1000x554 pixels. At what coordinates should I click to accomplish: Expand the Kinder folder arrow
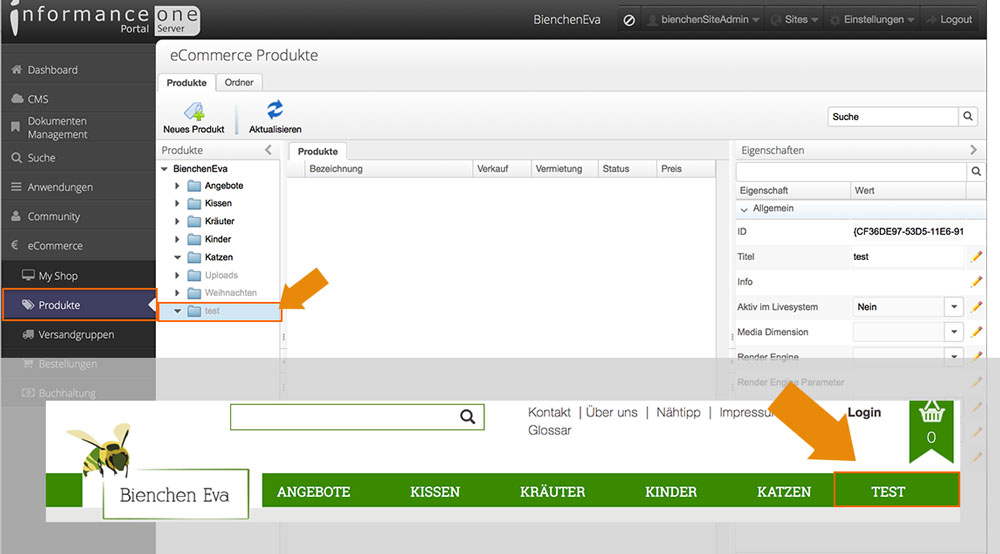(177, 239)
